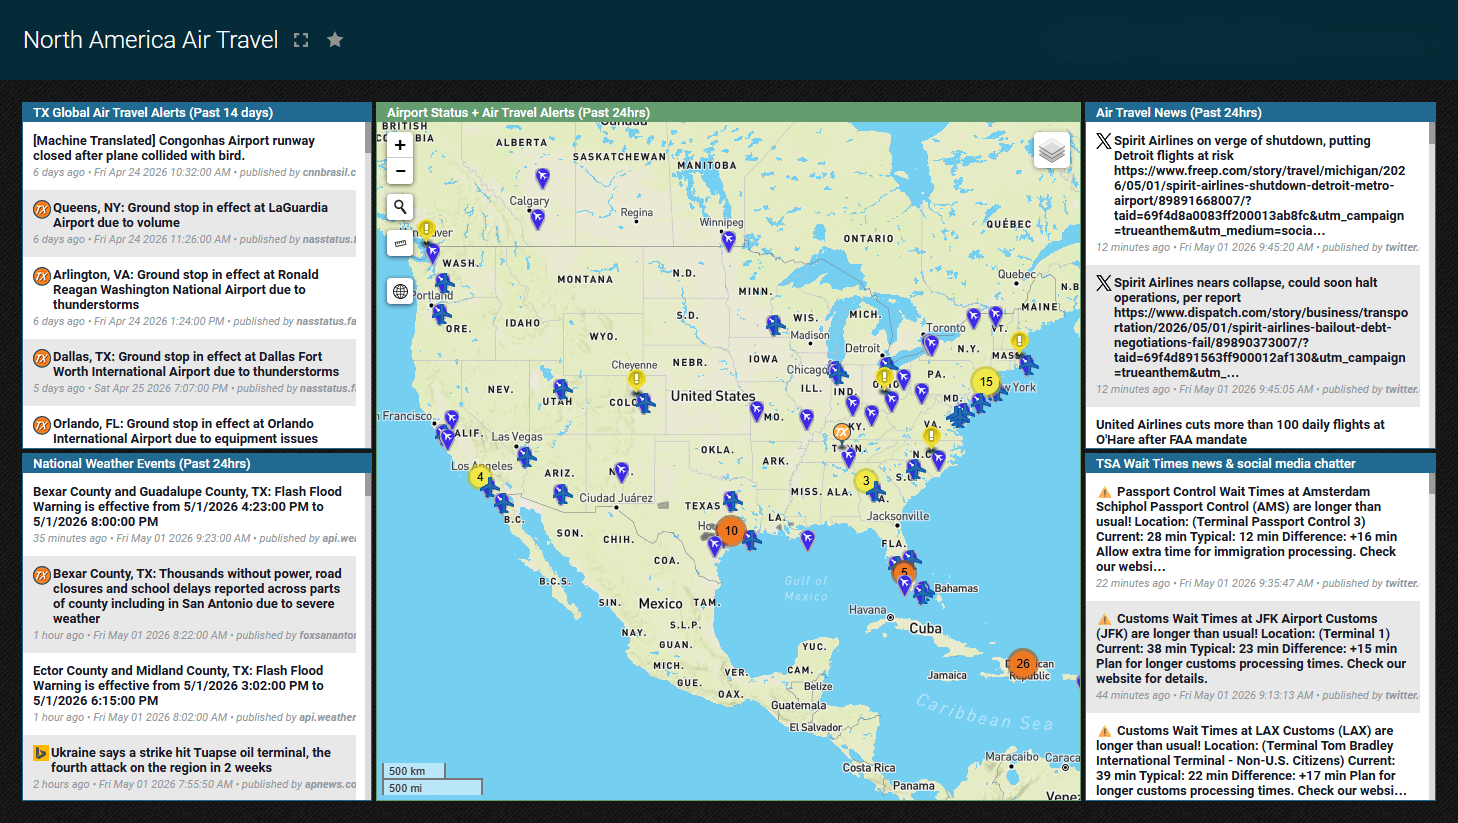Select the map measure ruler tool

tap(400, 243)
